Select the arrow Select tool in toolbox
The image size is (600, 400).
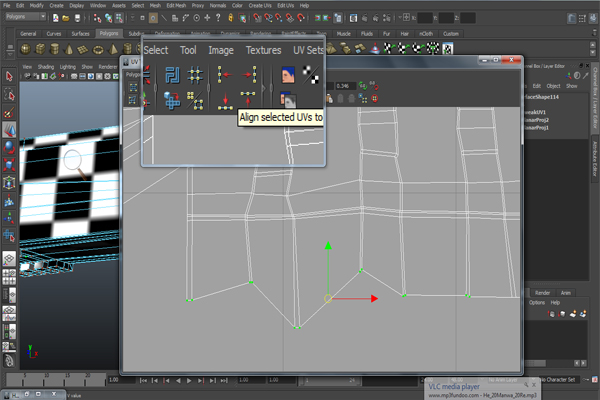[x=9, y=77]
